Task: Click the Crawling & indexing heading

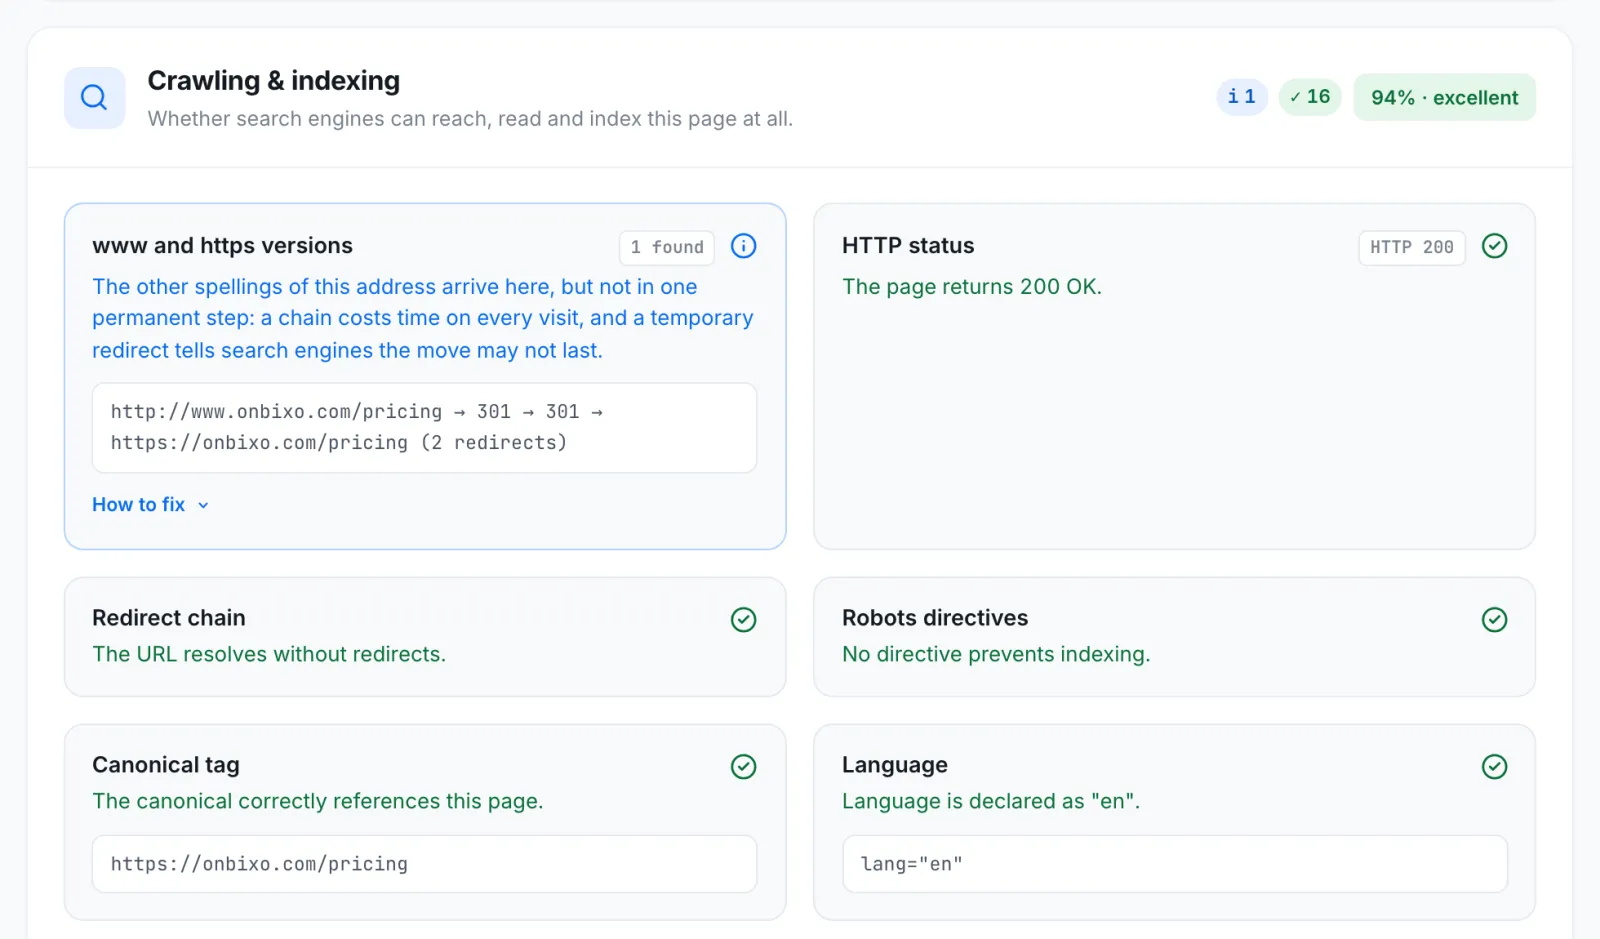Action: click(x=274, y=81)
